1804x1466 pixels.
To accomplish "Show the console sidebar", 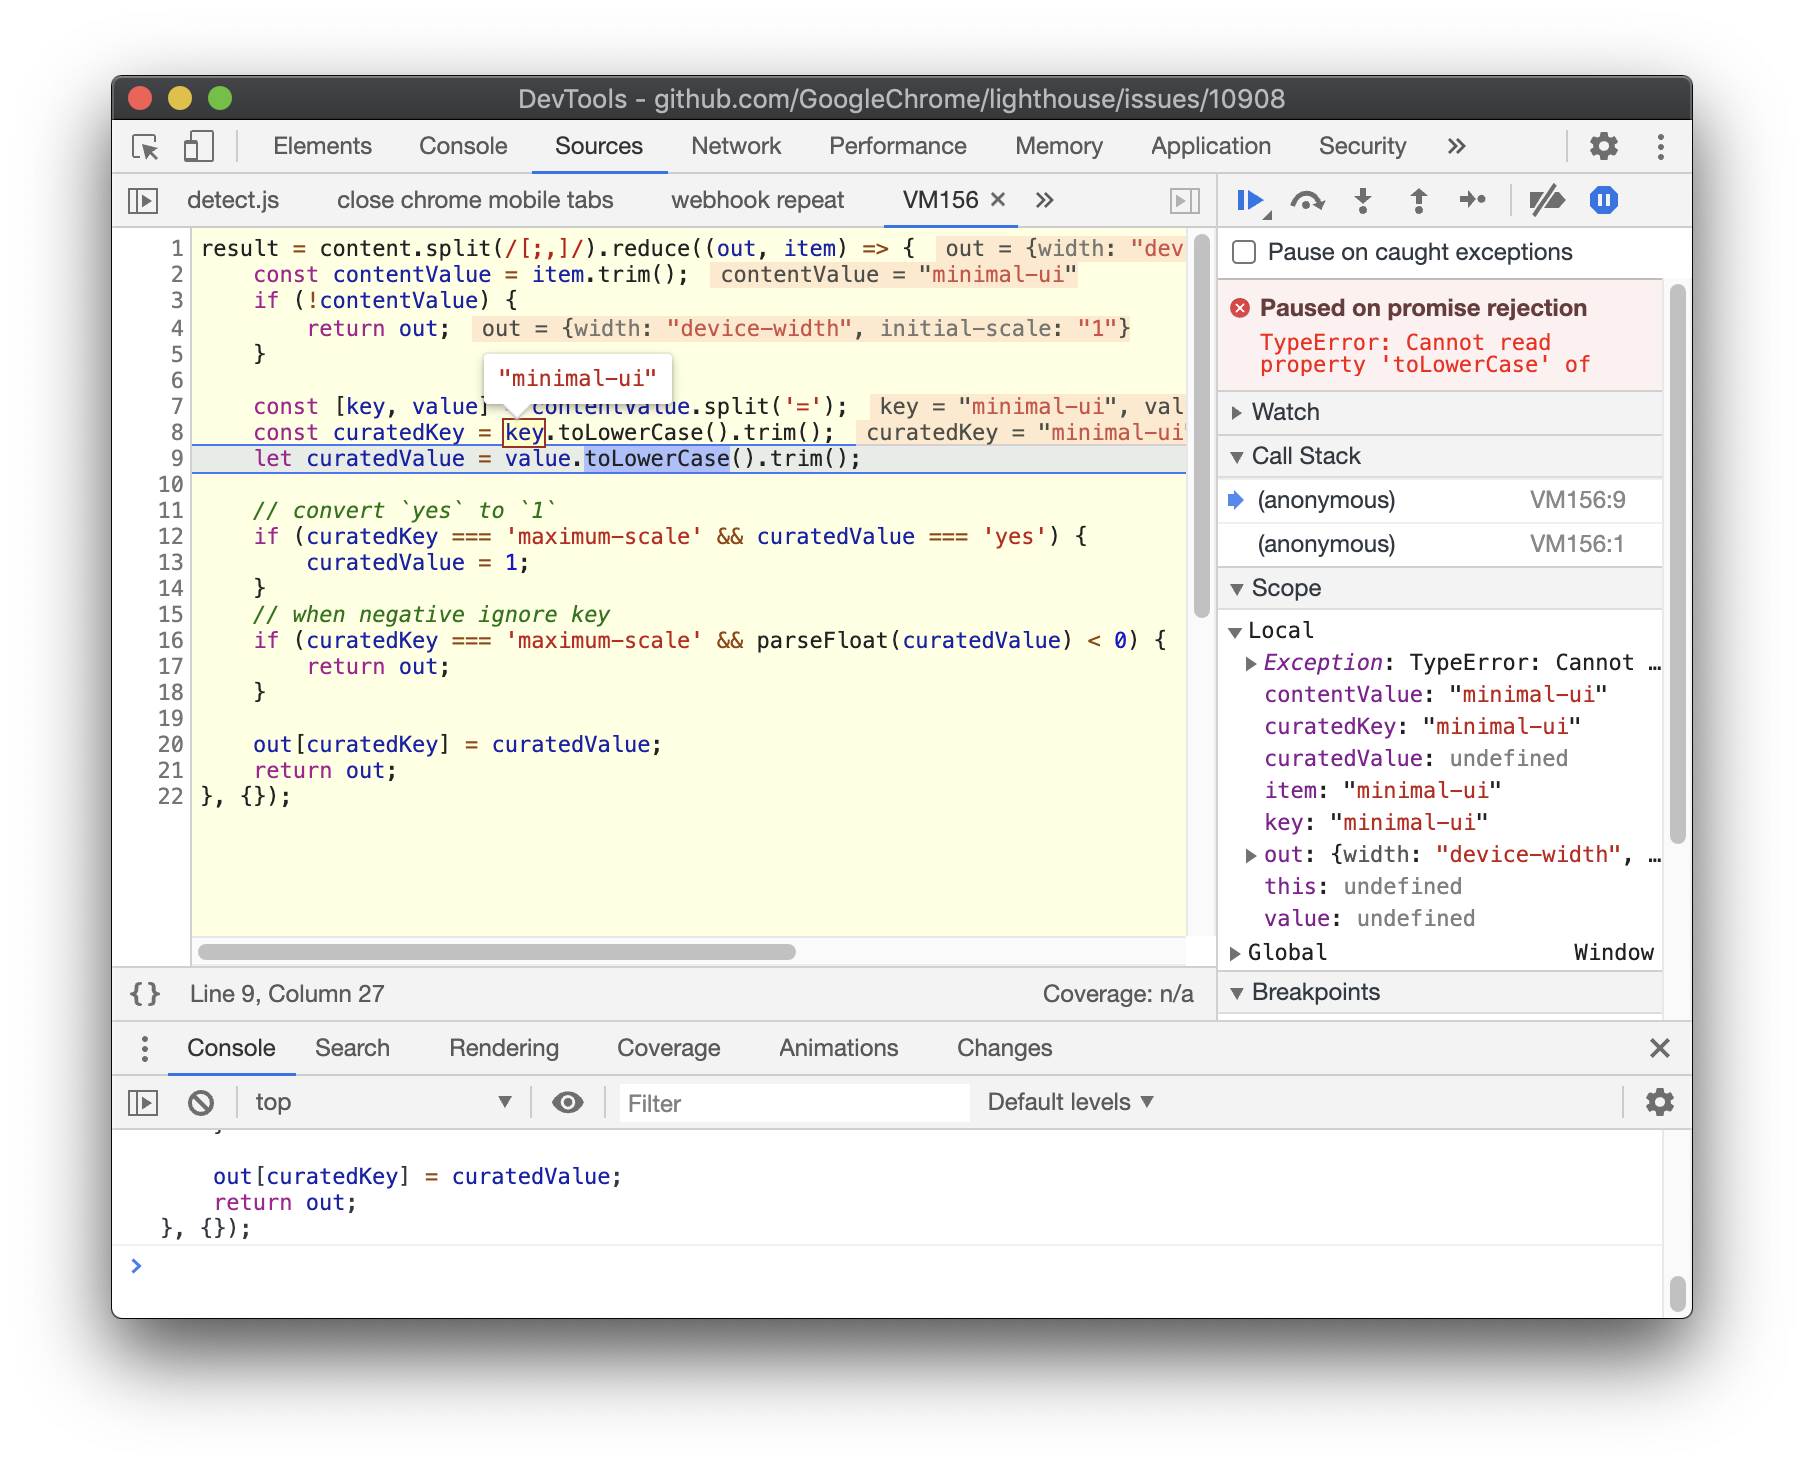I will coord(143,1103).
